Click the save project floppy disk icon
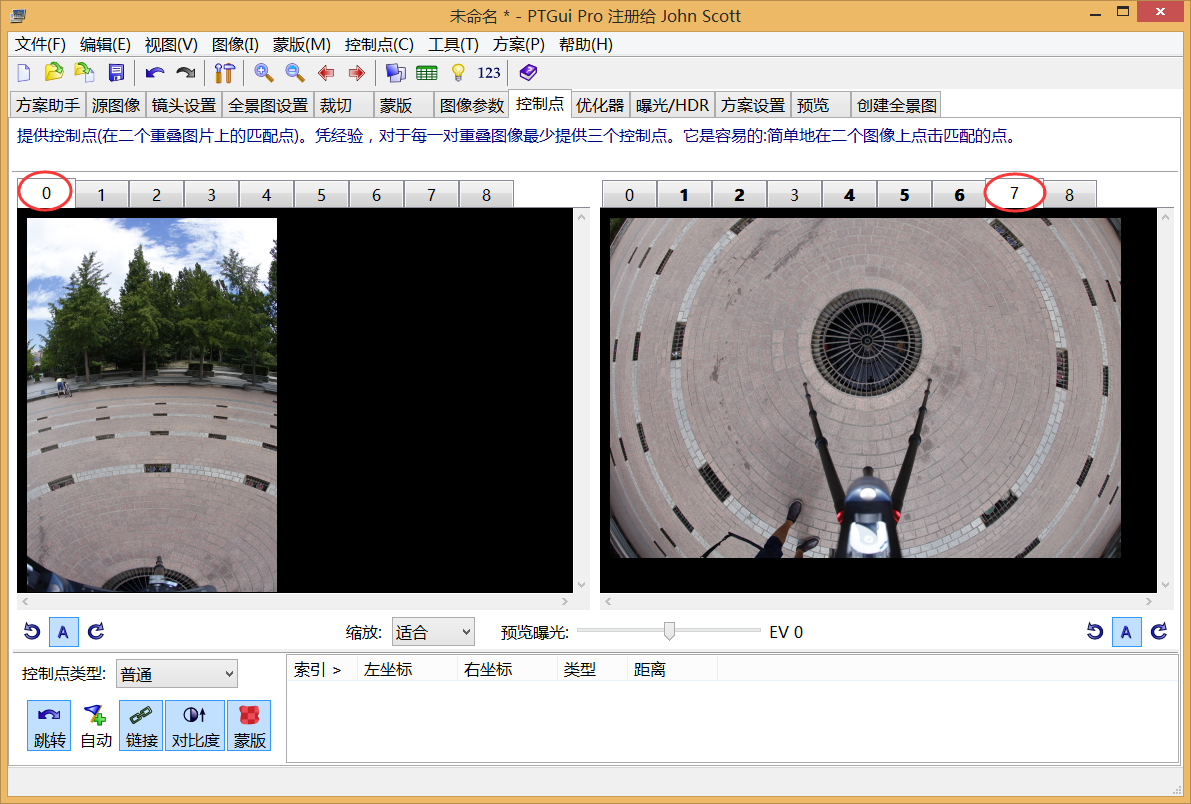The image size is (1191, 804). tap(116, 72)
